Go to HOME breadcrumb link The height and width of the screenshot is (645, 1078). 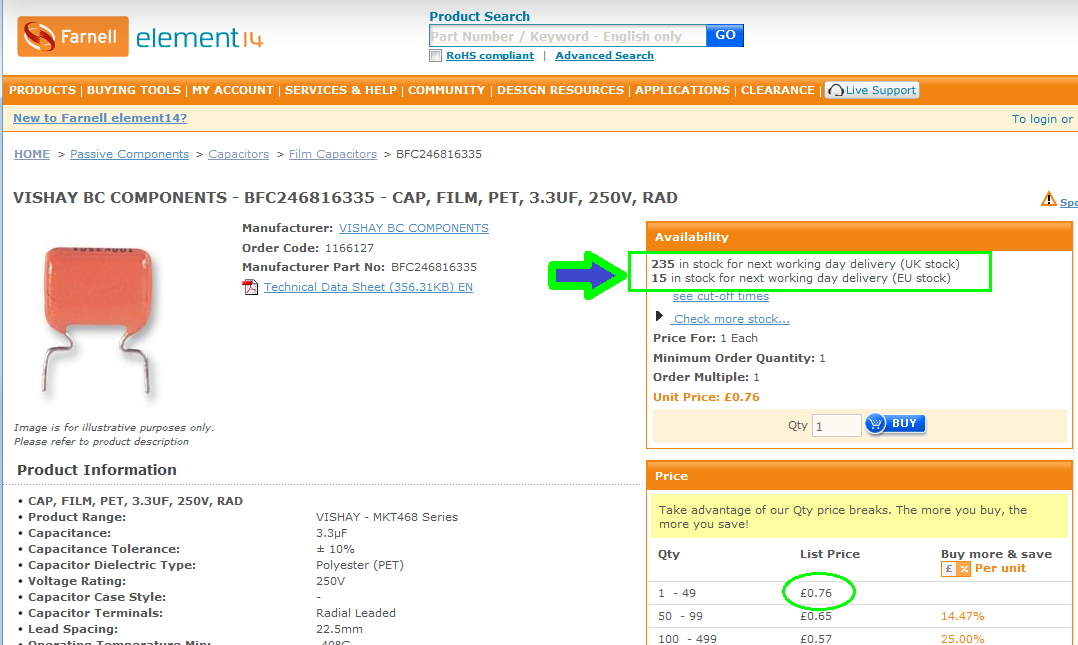click(32, 154)
